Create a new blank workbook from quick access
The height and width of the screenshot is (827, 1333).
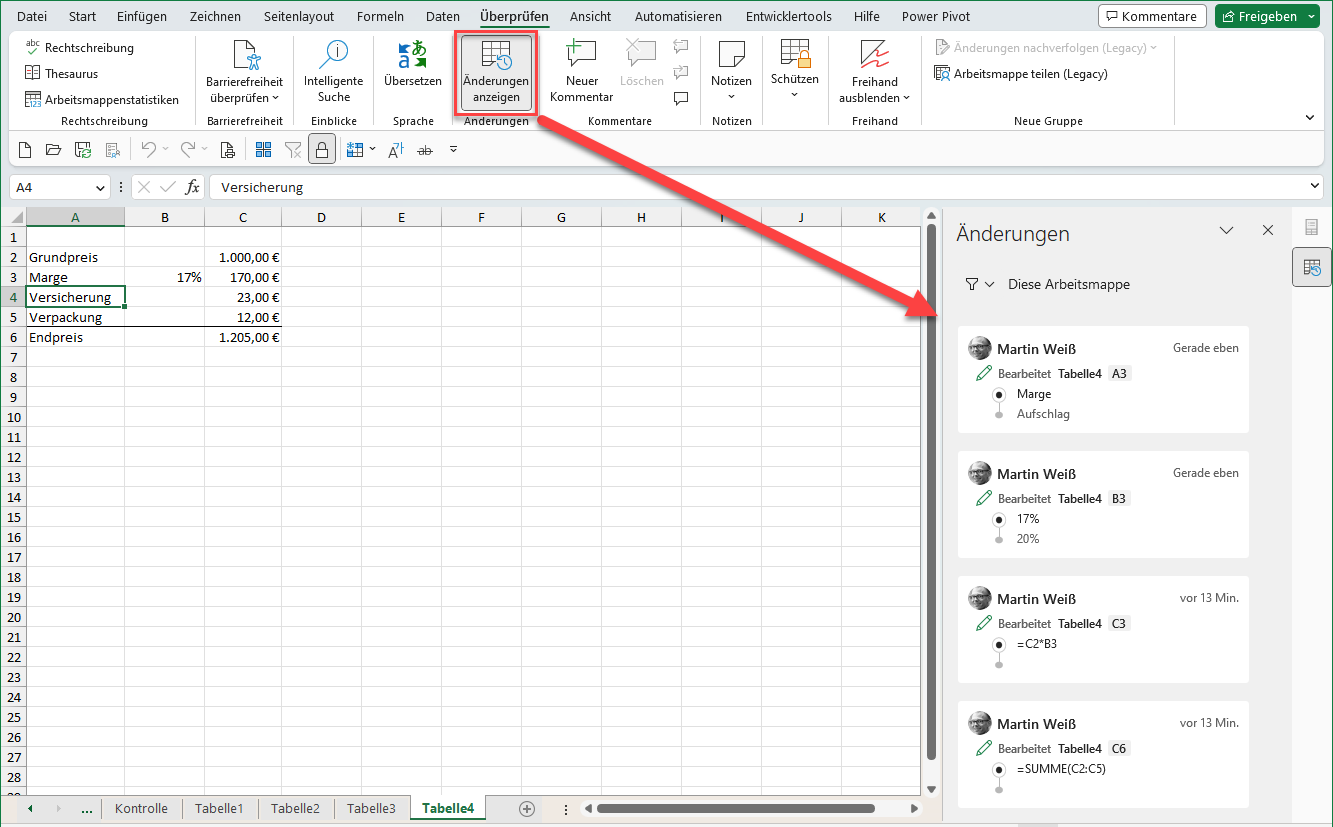click(x=26, y=150)
